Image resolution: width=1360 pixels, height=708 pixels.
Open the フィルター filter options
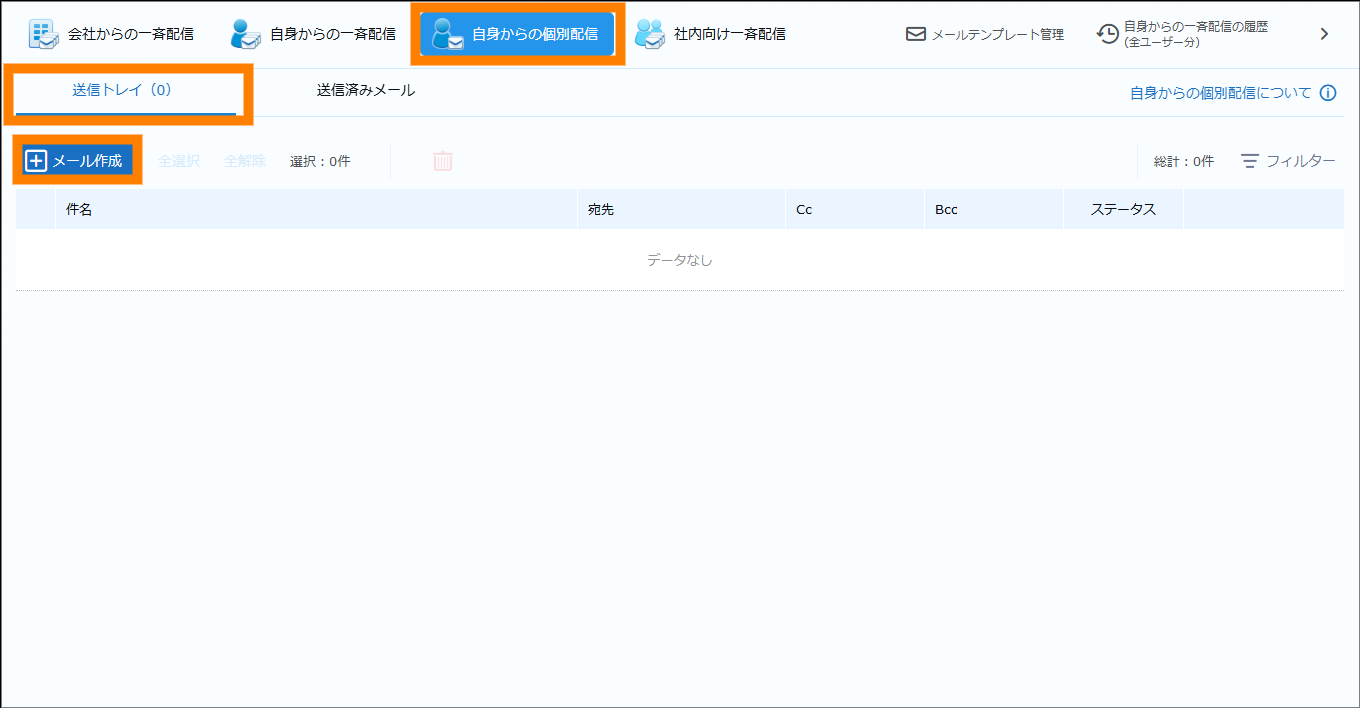coord(1288,161)
